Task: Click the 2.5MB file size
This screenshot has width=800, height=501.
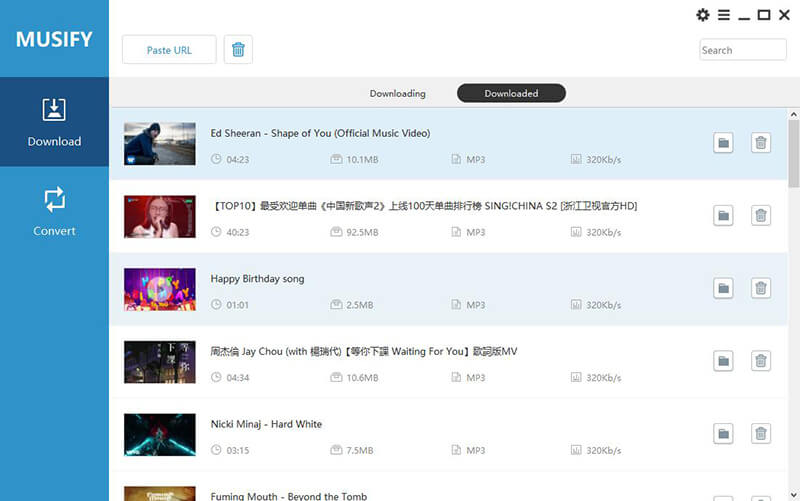Action: pyautogui.click(x=360, y=305)
